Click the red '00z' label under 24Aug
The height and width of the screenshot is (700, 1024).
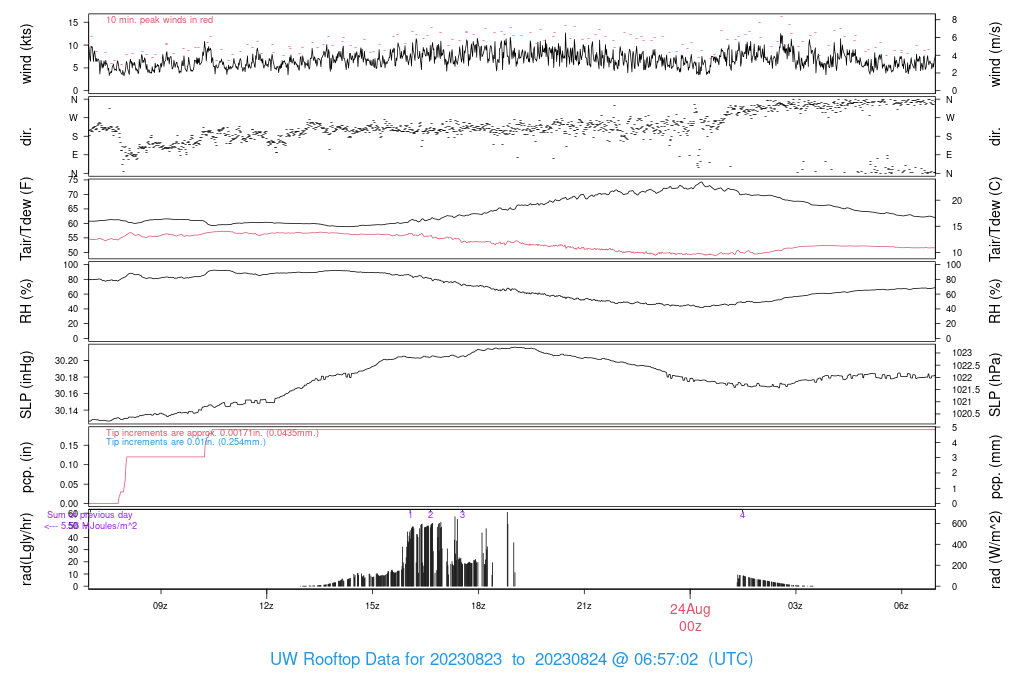690,626
